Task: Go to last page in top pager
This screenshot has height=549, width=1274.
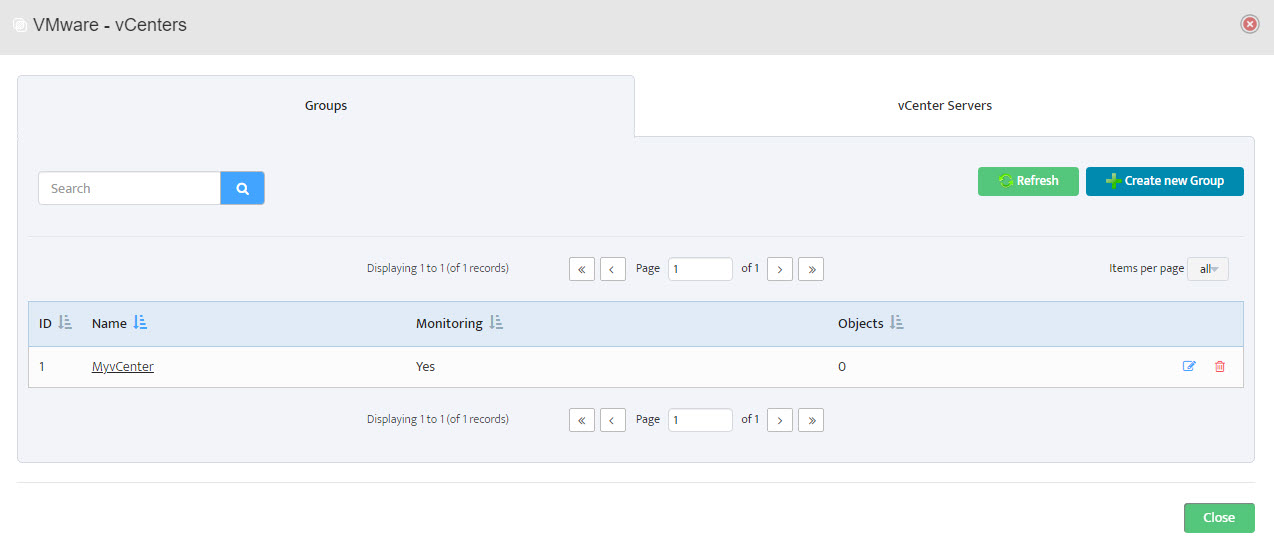Action: 811,269
